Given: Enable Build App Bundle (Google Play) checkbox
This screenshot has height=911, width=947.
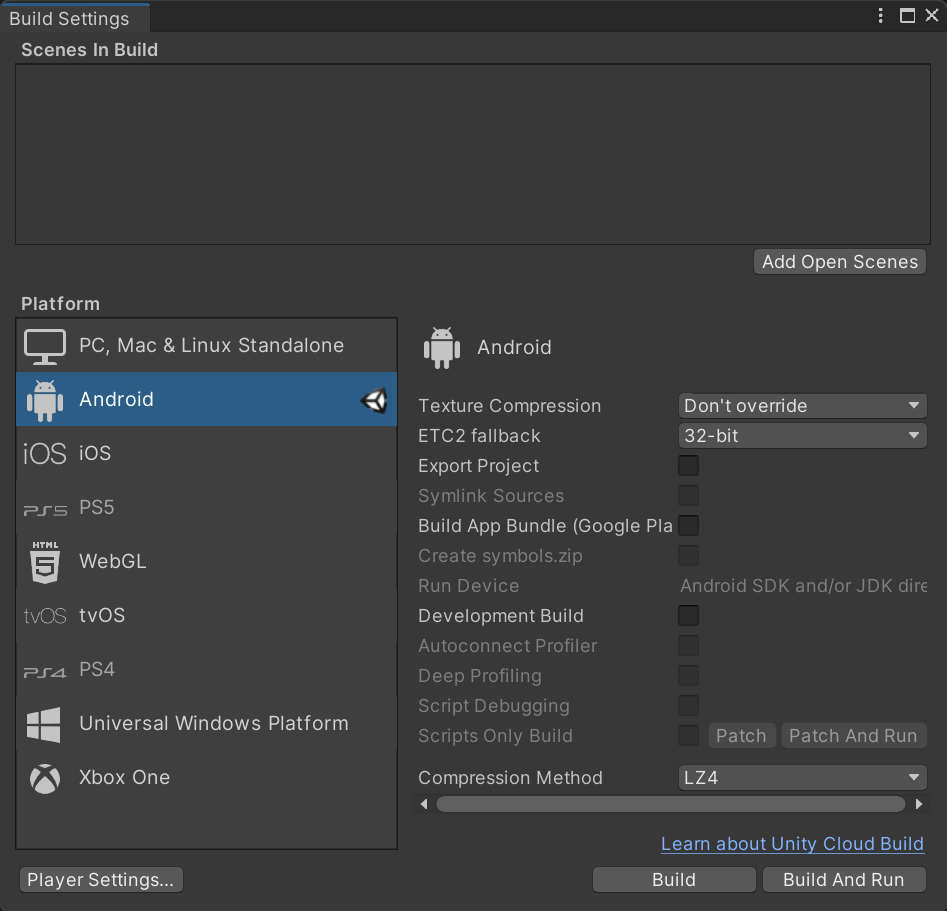Looking at the screenshot, I should tap(689, 526).
